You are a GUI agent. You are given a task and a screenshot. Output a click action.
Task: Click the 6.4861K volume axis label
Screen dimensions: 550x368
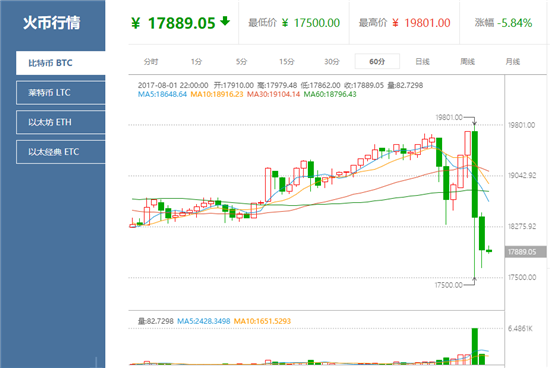[x=520, y=329]
